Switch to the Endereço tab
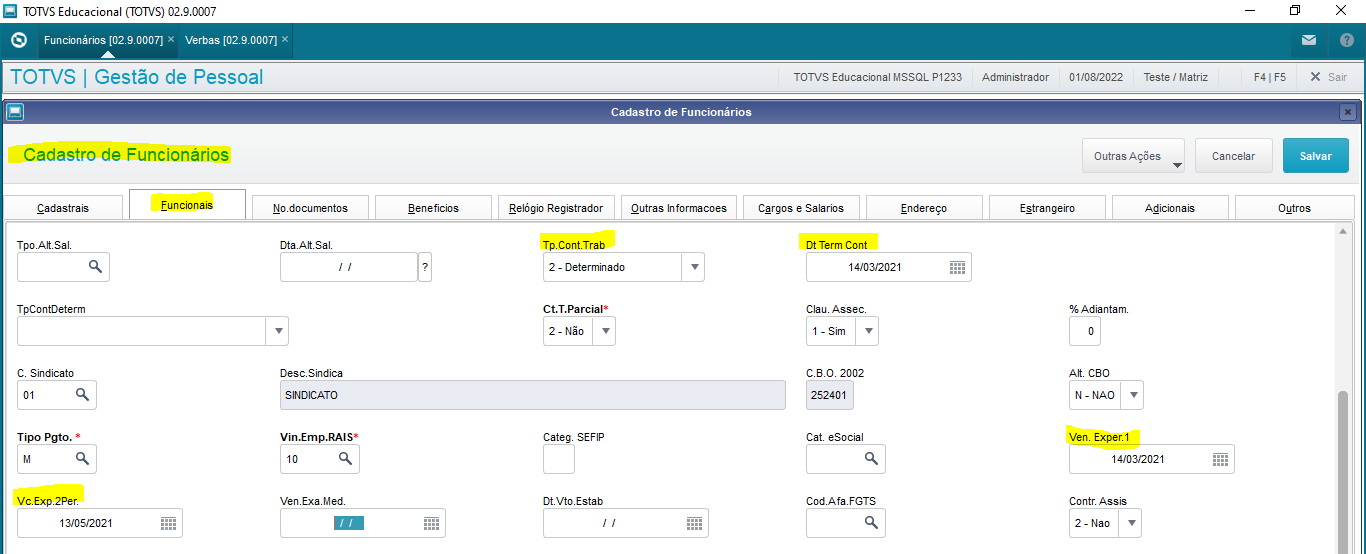This screenshot has height=554, width=1366. tap(924, 208)
